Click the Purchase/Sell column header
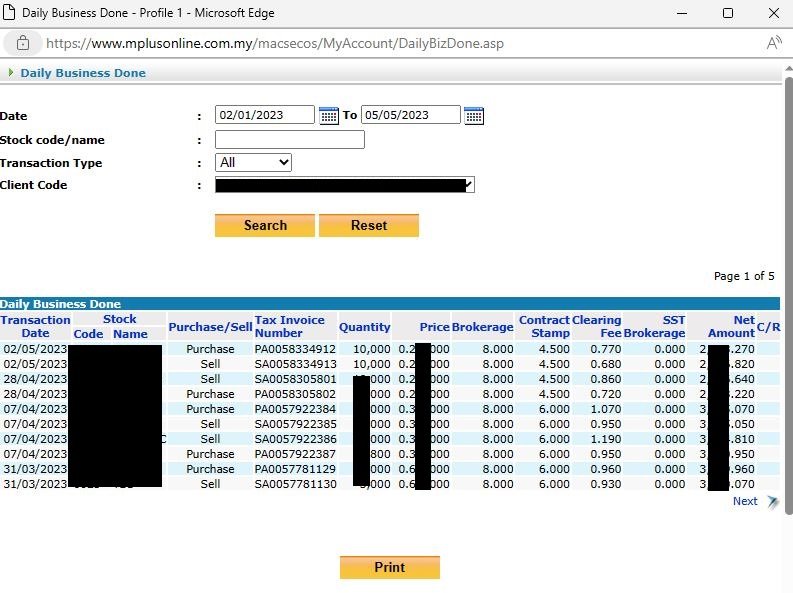 [x=210, y=327]
